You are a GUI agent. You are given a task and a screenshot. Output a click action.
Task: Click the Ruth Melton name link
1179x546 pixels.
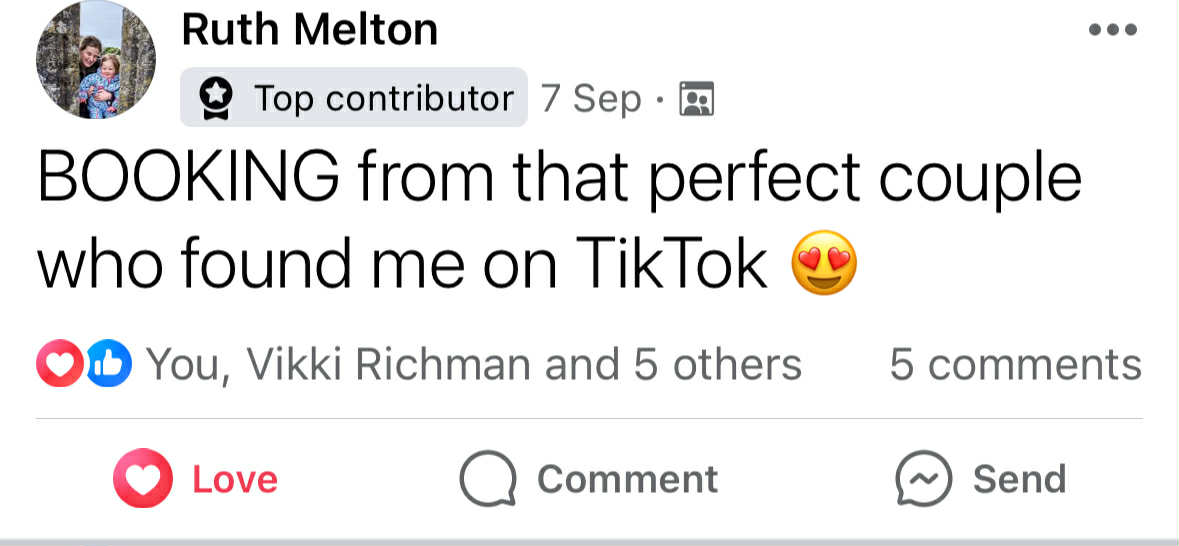pyautogui.click(x=310, y=30)
